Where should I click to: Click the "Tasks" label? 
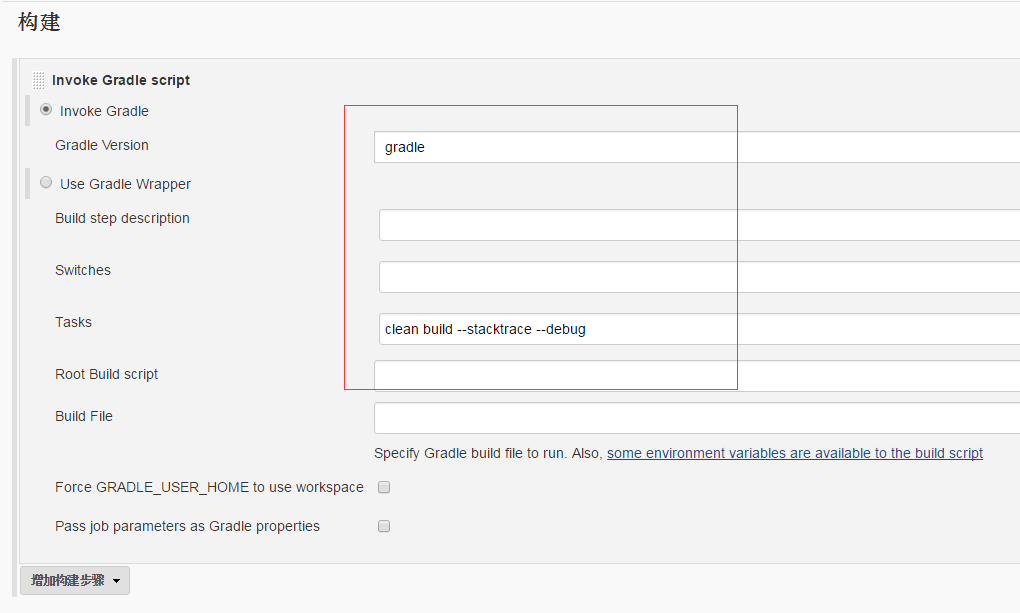(x=73, y=322)
